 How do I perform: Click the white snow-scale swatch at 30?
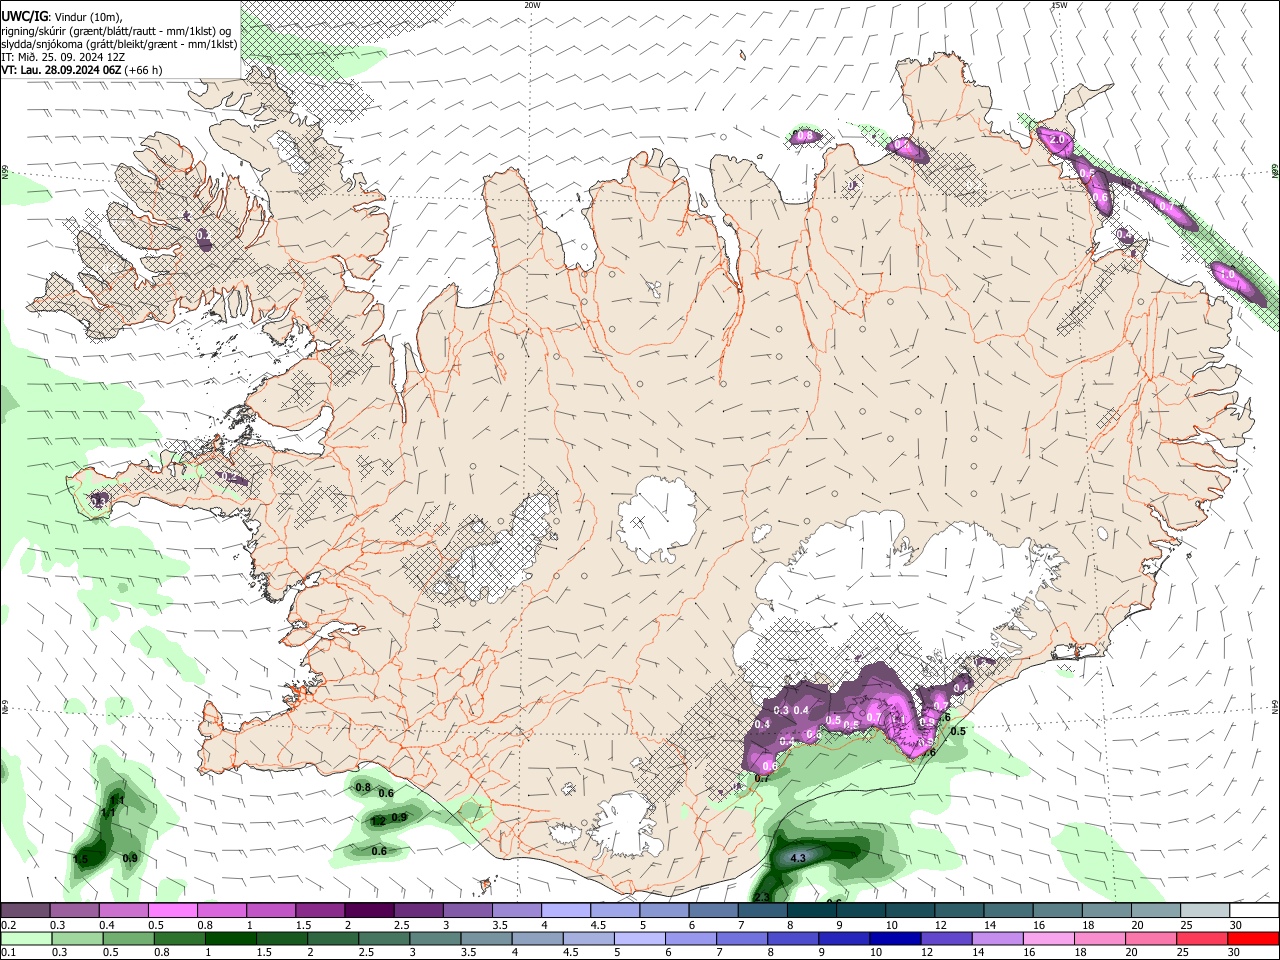pos(1255,911)
